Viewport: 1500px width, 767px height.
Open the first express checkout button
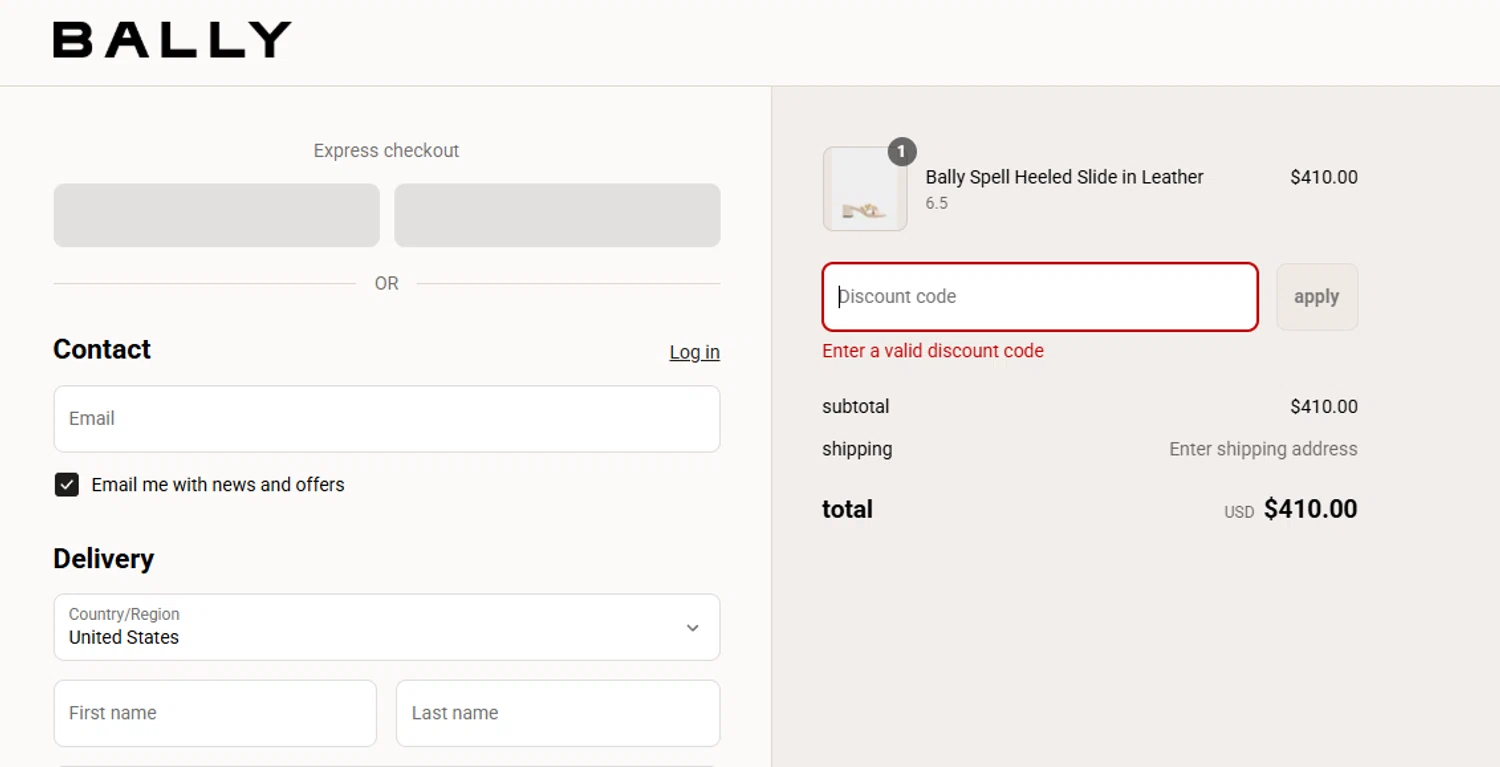(216, 215)
